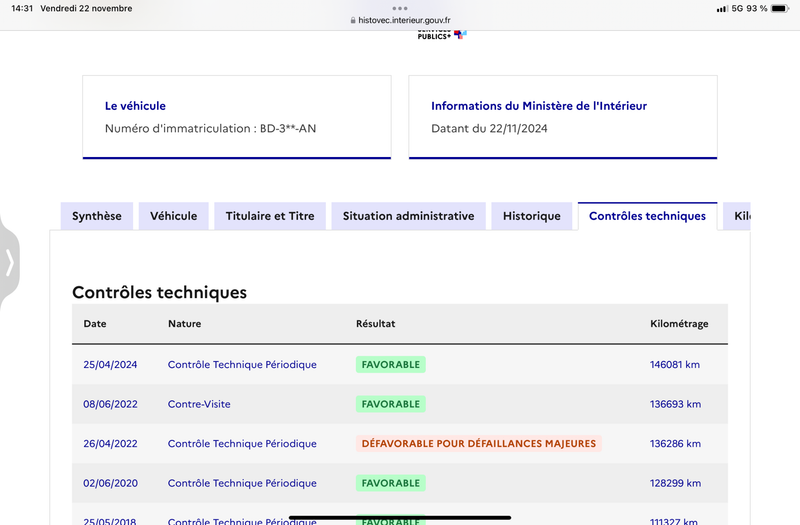Tap the lock icon beside the URL
800x525 pixels.
tap(353, 20)
